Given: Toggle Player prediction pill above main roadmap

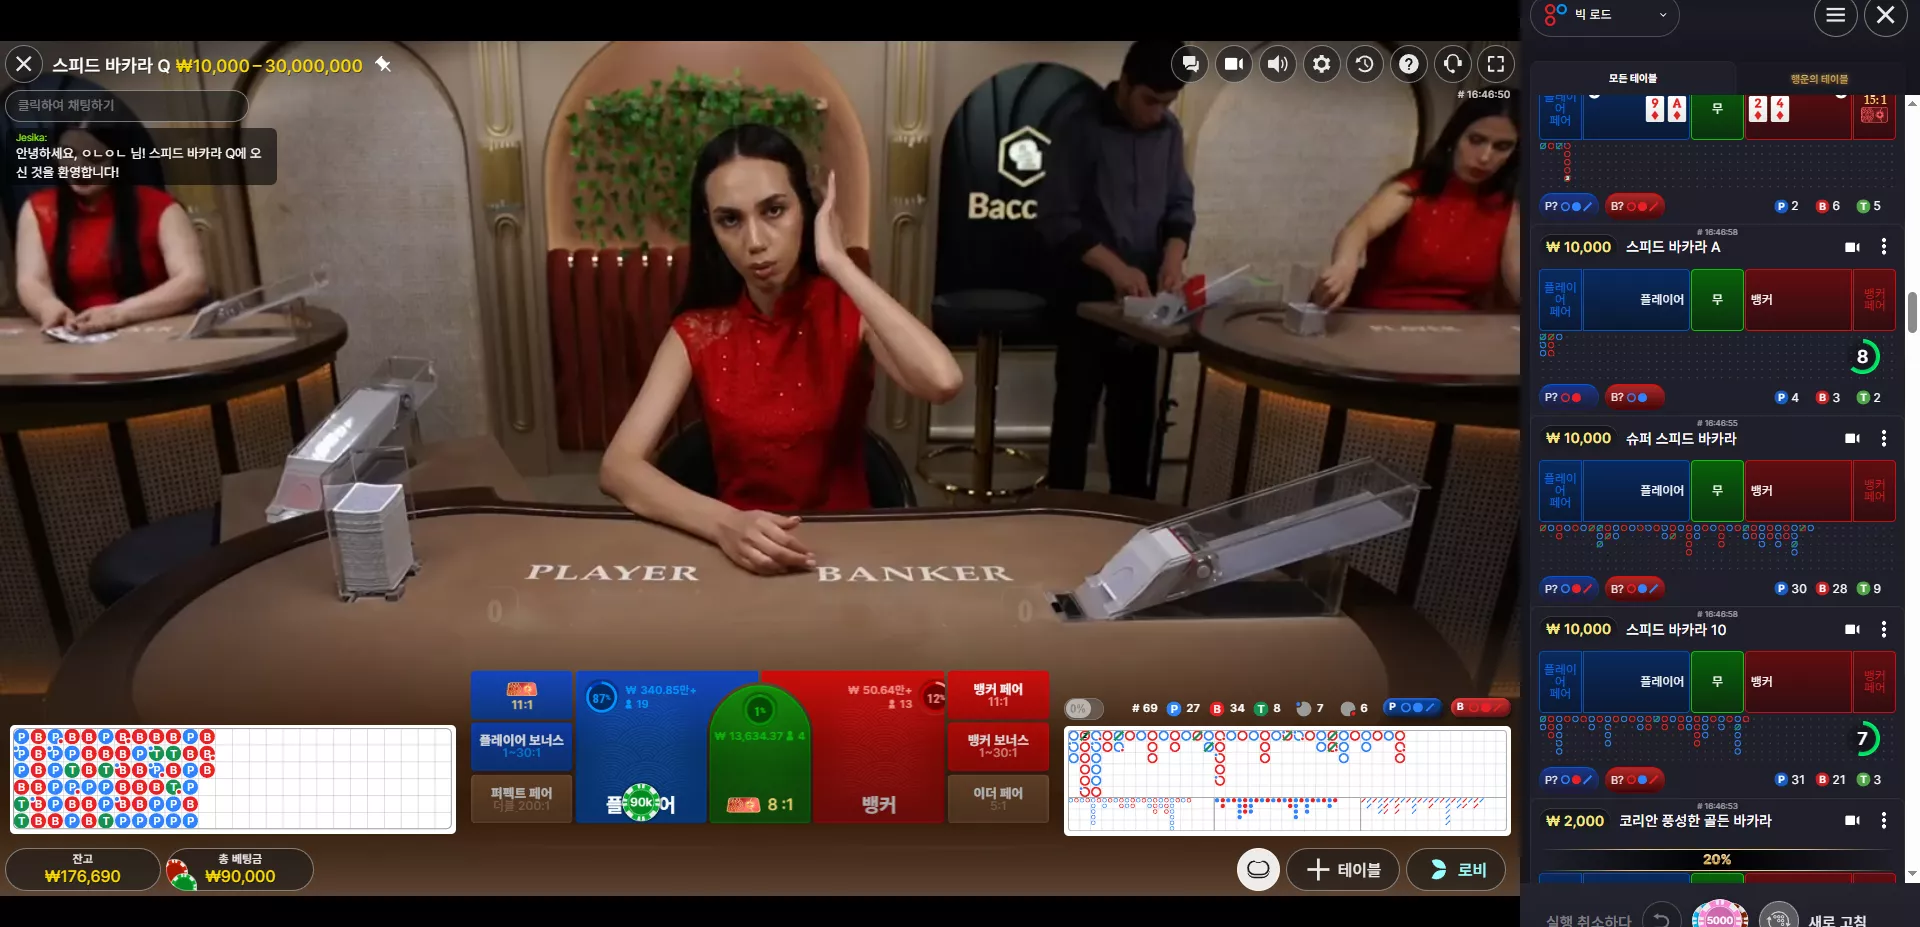Looking at the screenshot, I should click(1412, 707).
